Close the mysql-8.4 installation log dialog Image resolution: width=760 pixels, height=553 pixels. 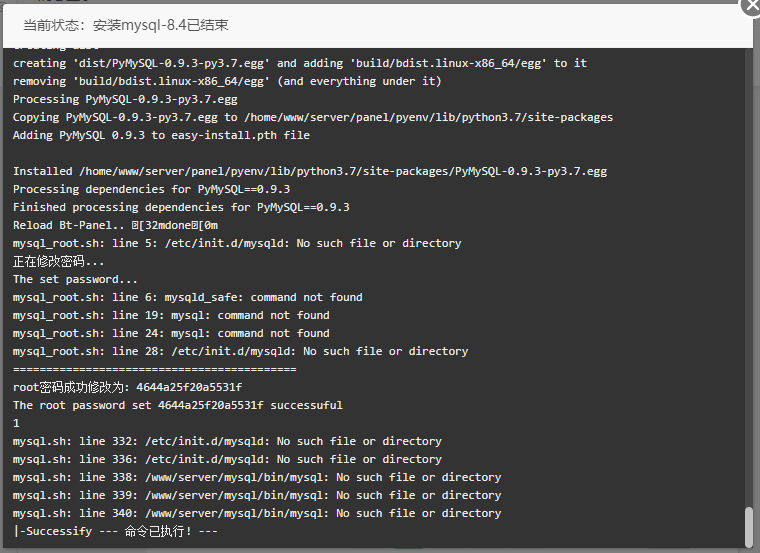(751, 5)
